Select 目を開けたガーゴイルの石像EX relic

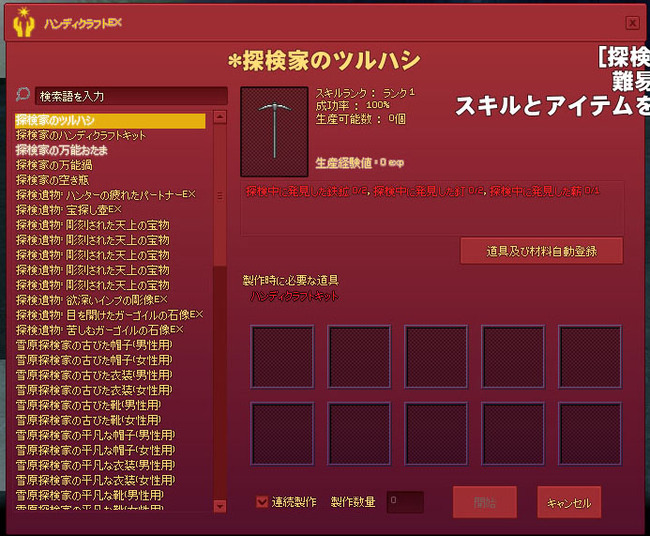point(109,315)
